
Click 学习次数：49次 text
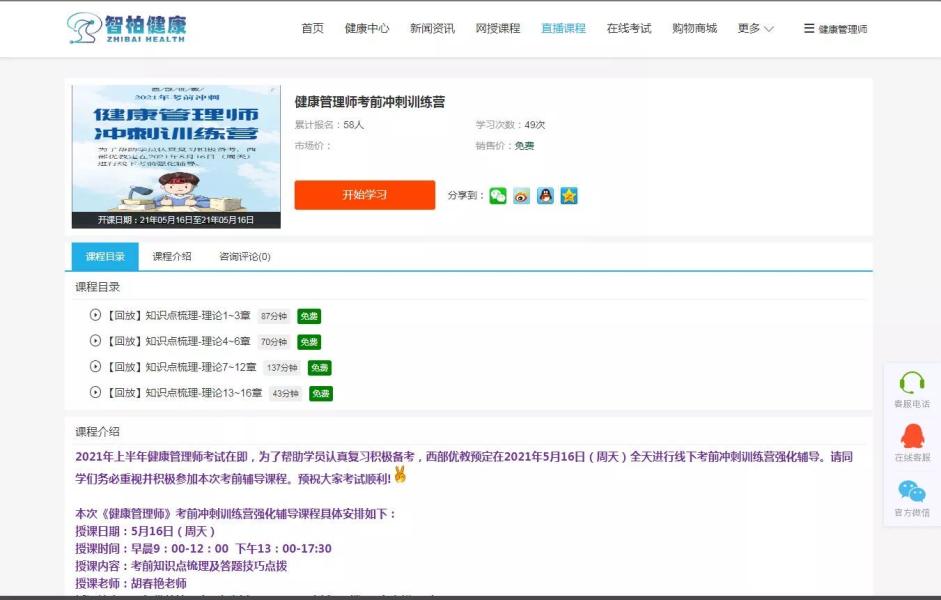point(510,125)
